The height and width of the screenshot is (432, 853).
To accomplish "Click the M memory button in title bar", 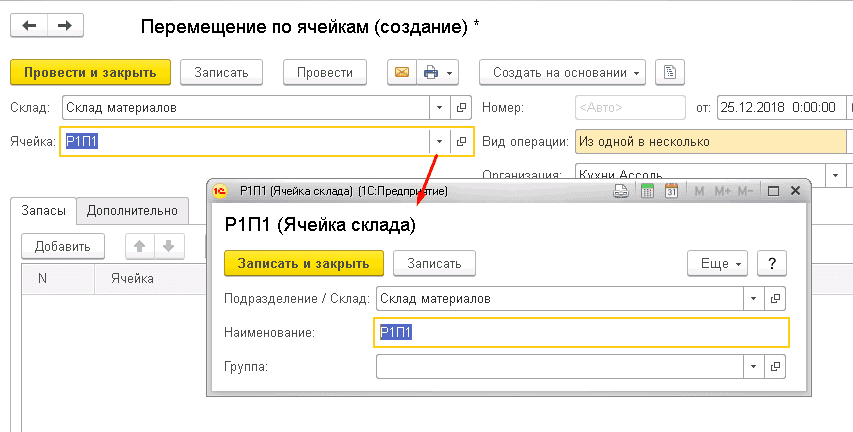I will [x=700, y=191].
